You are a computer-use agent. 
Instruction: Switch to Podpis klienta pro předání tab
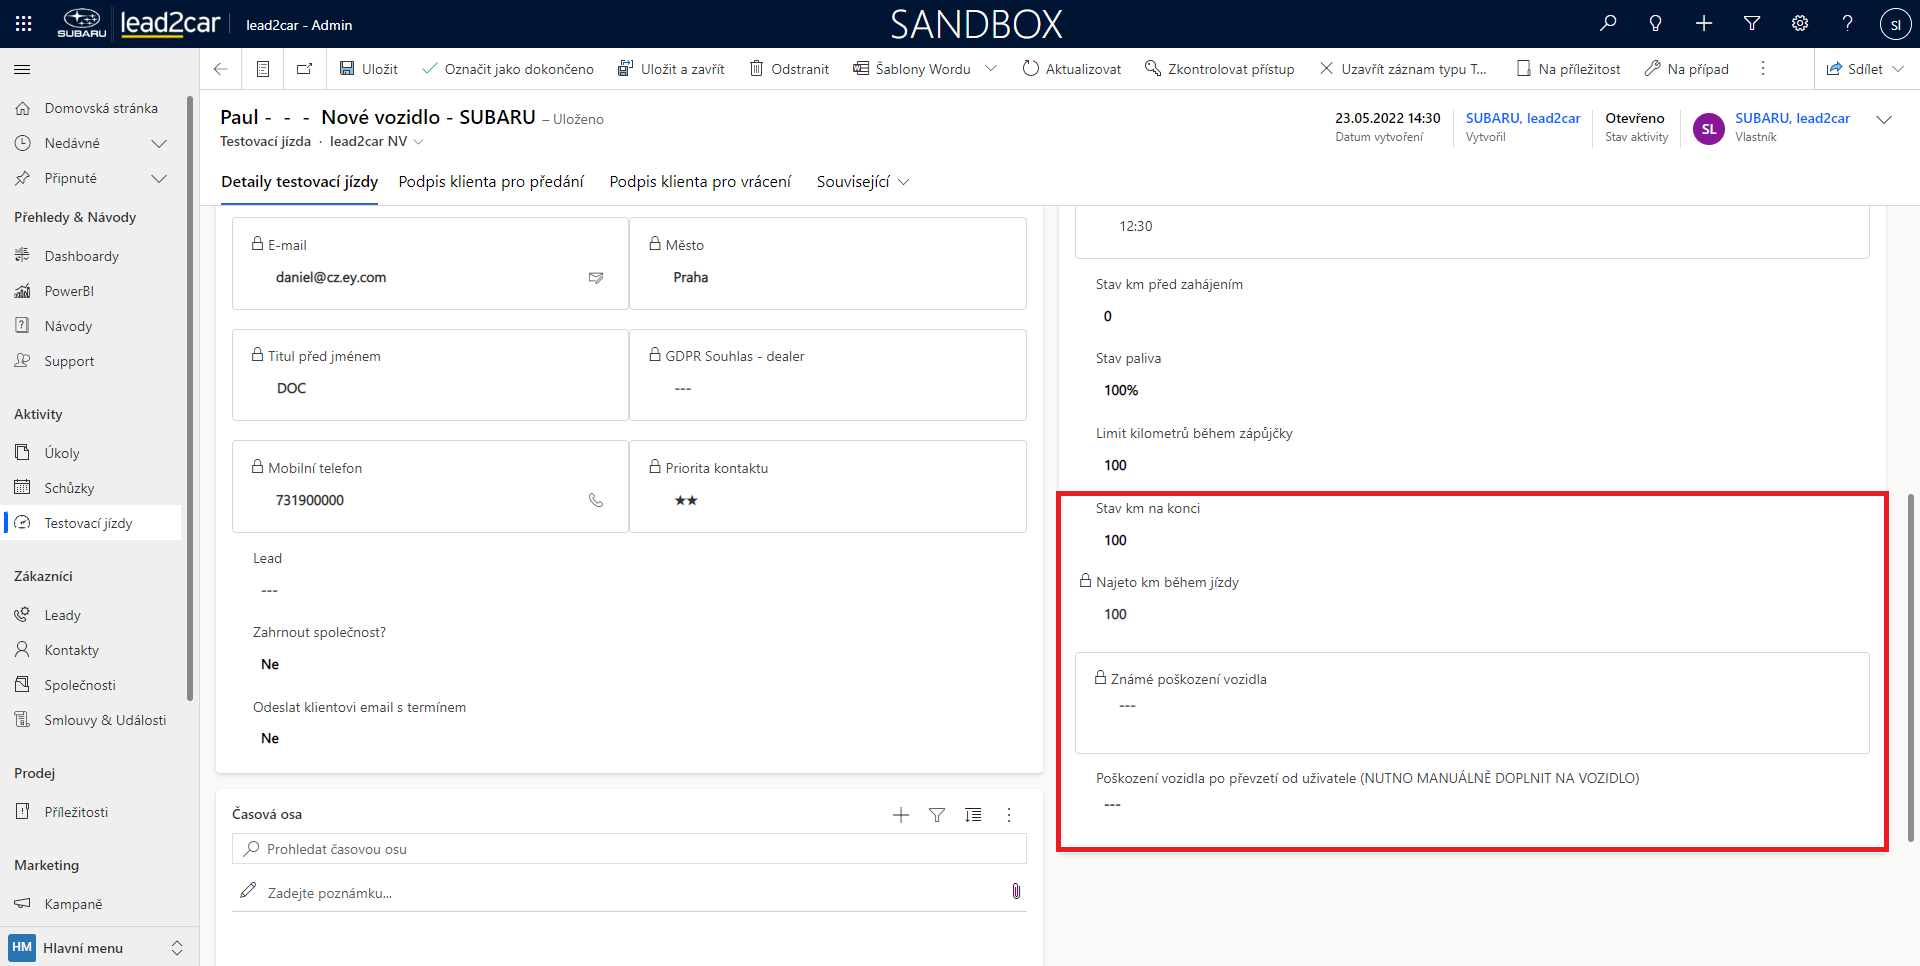pos(491,182)
